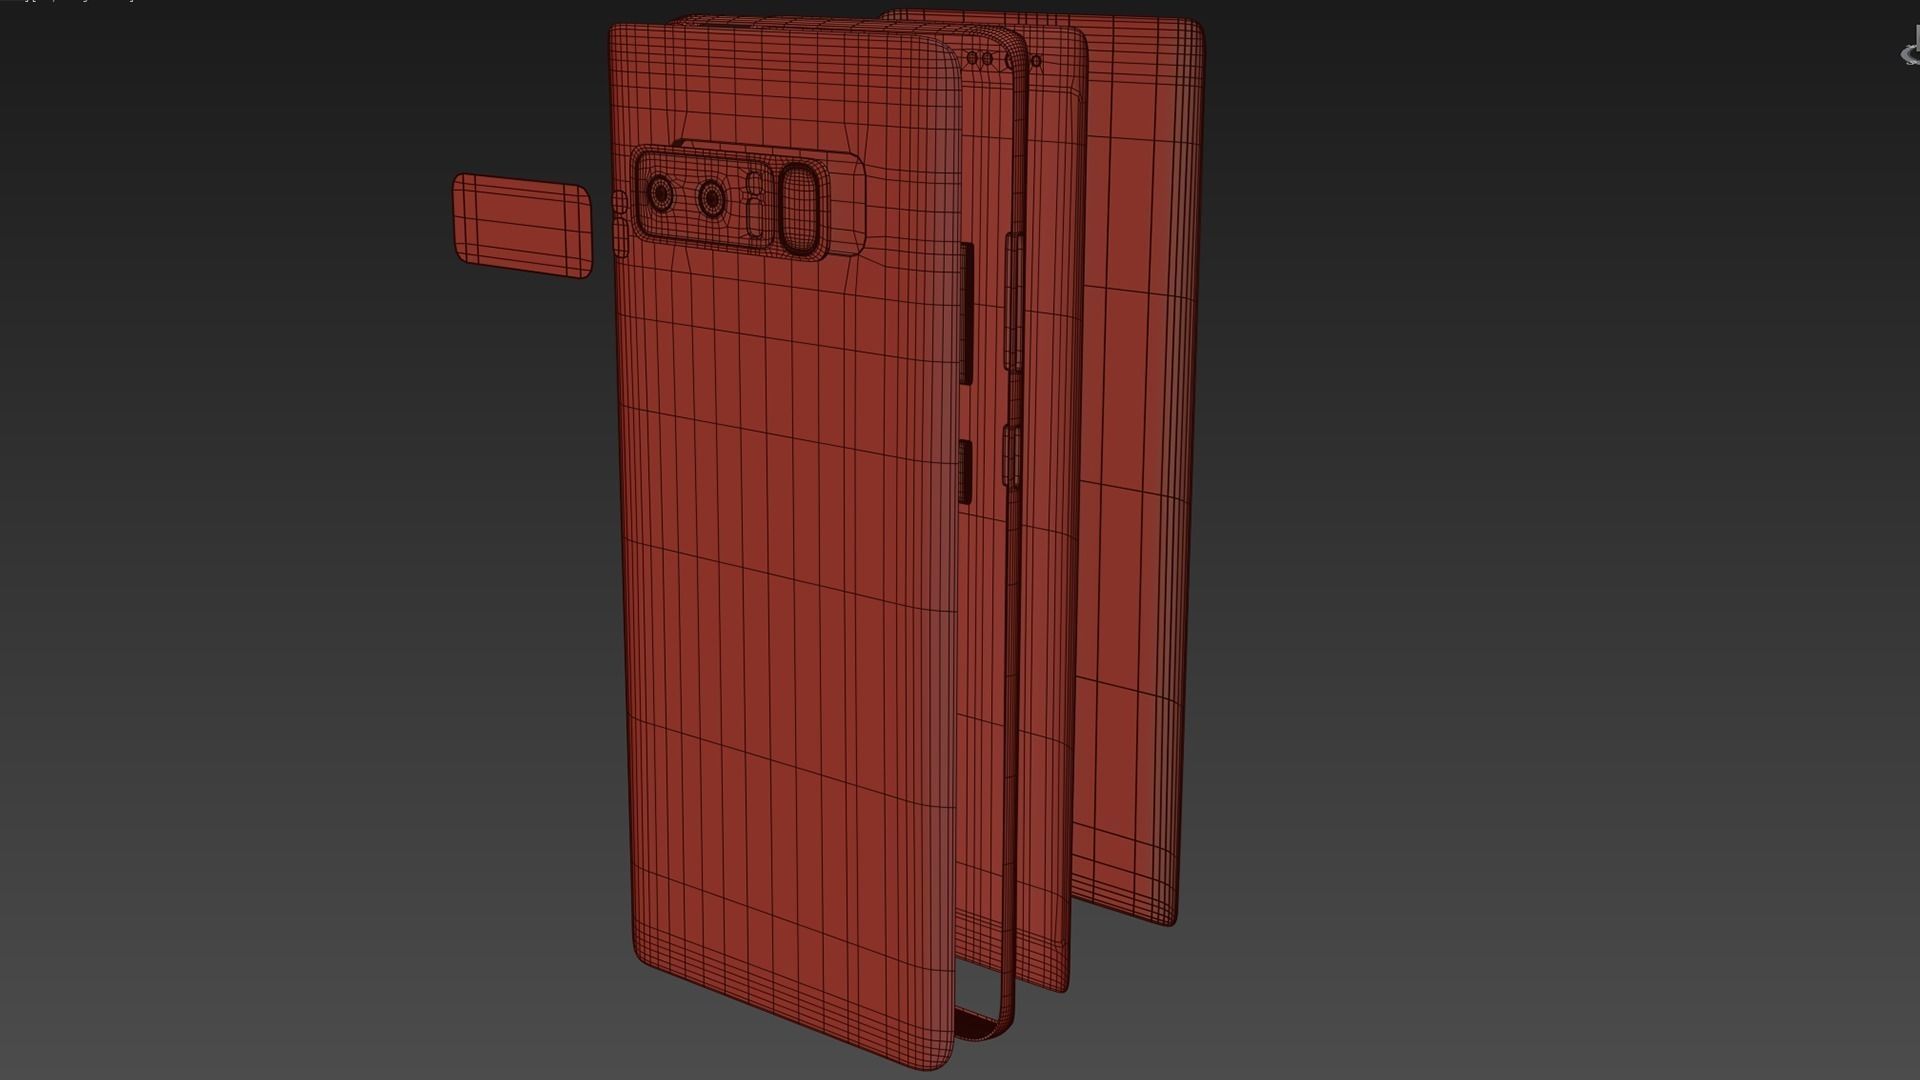Click the cropped viewport label at top left

[x=70, y=2]
